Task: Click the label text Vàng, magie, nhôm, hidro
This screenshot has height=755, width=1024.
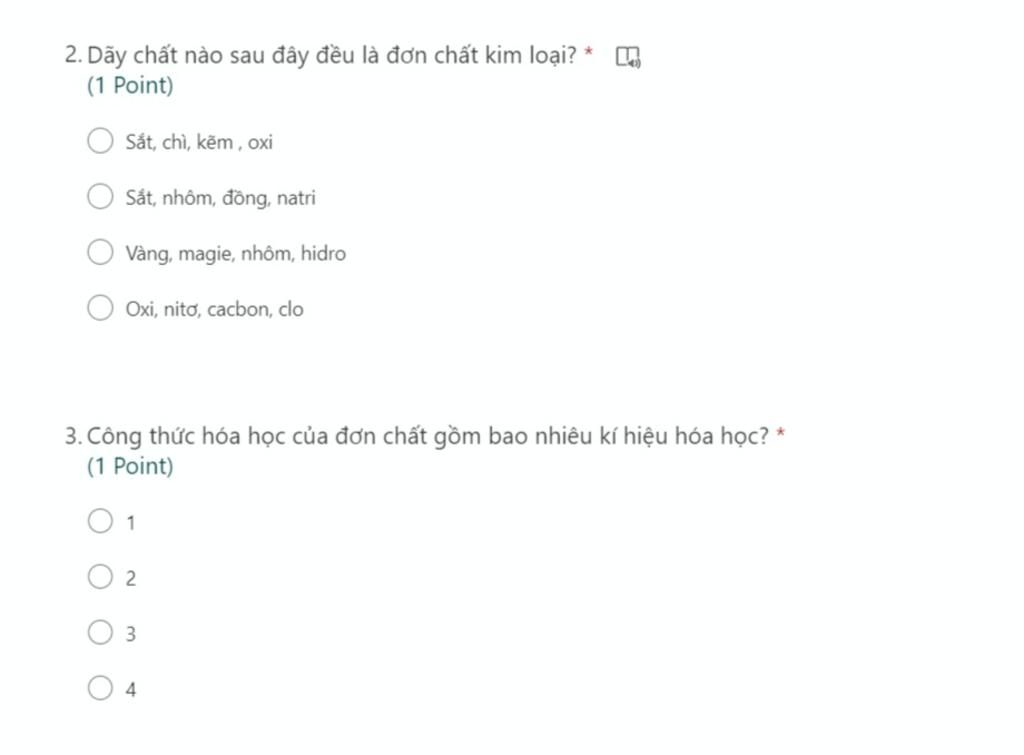Action: pyautogui.click(x=236, y=253)
